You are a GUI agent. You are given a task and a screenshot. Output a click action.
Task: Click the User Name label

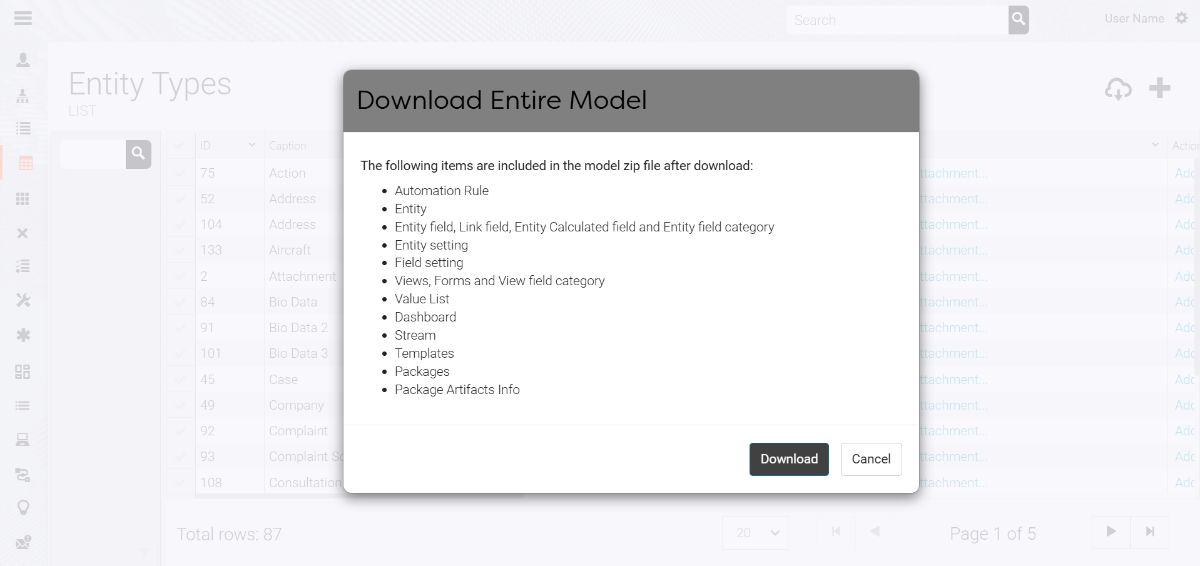pyautogui.click(x=1134, y=19)
